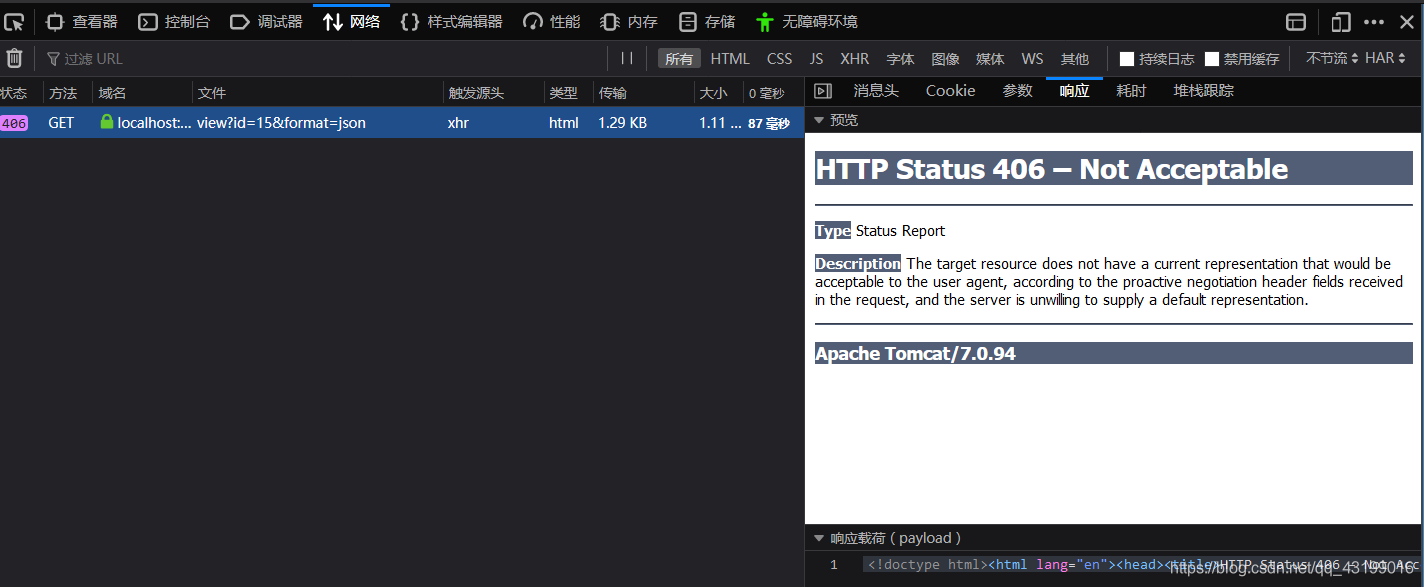Filter requests by HTML
Image resolution: width=1424 pixels, height=587 pixels.
730,59
